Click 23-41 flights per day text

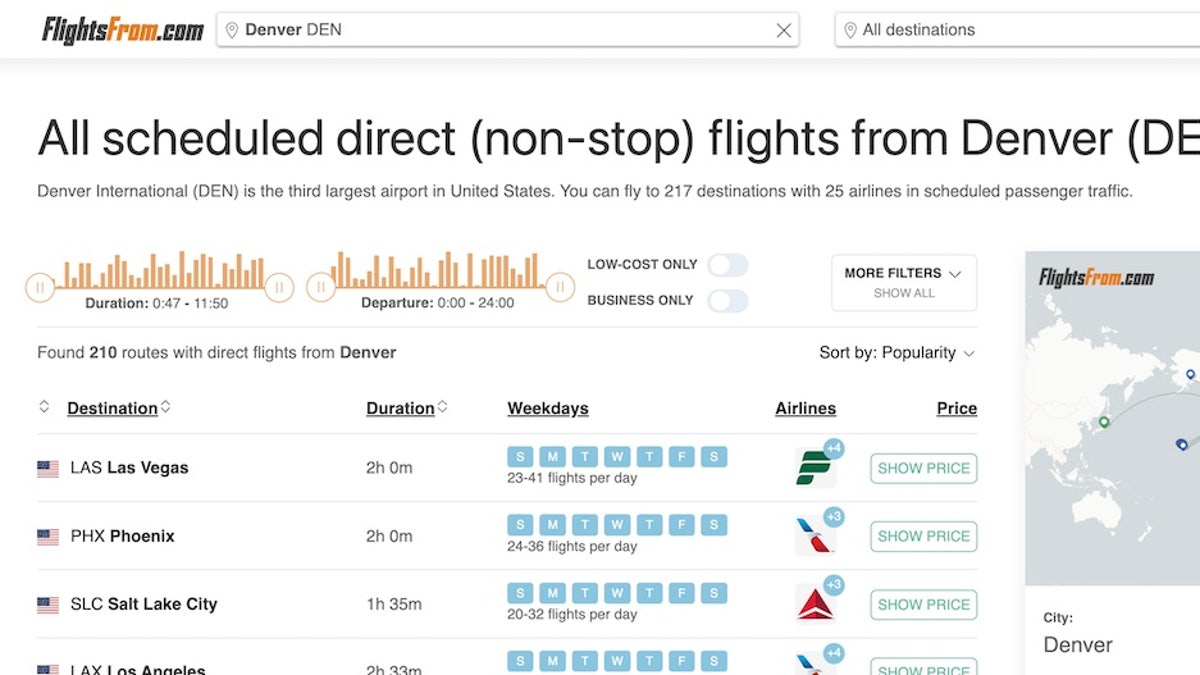tap(572, 478)
